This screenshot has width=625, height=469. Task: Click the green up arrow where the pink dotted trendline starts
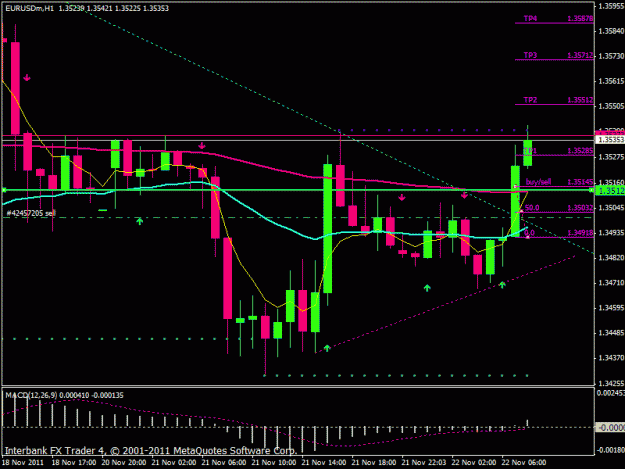click(x=327, y=348)
